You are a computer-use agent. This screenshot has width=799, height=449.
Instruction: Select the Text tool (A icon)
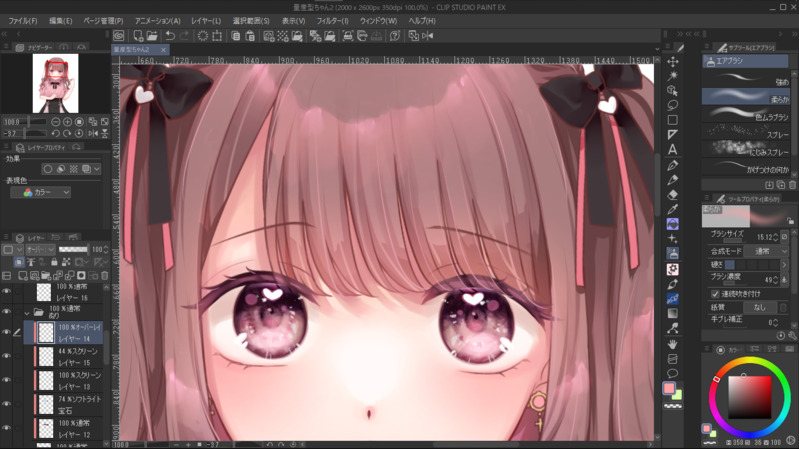[x=673, y=149]
